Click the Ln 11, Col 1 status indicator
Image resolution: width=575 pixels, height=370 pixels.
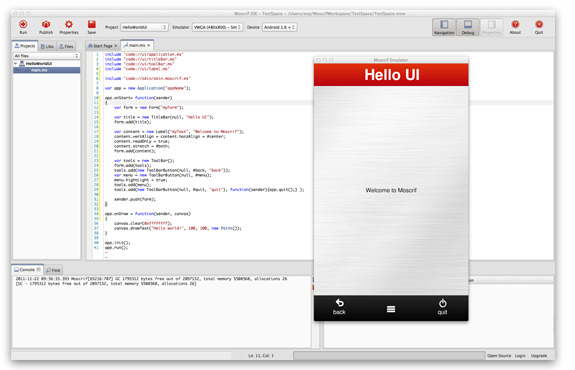(x=261, y=356)
